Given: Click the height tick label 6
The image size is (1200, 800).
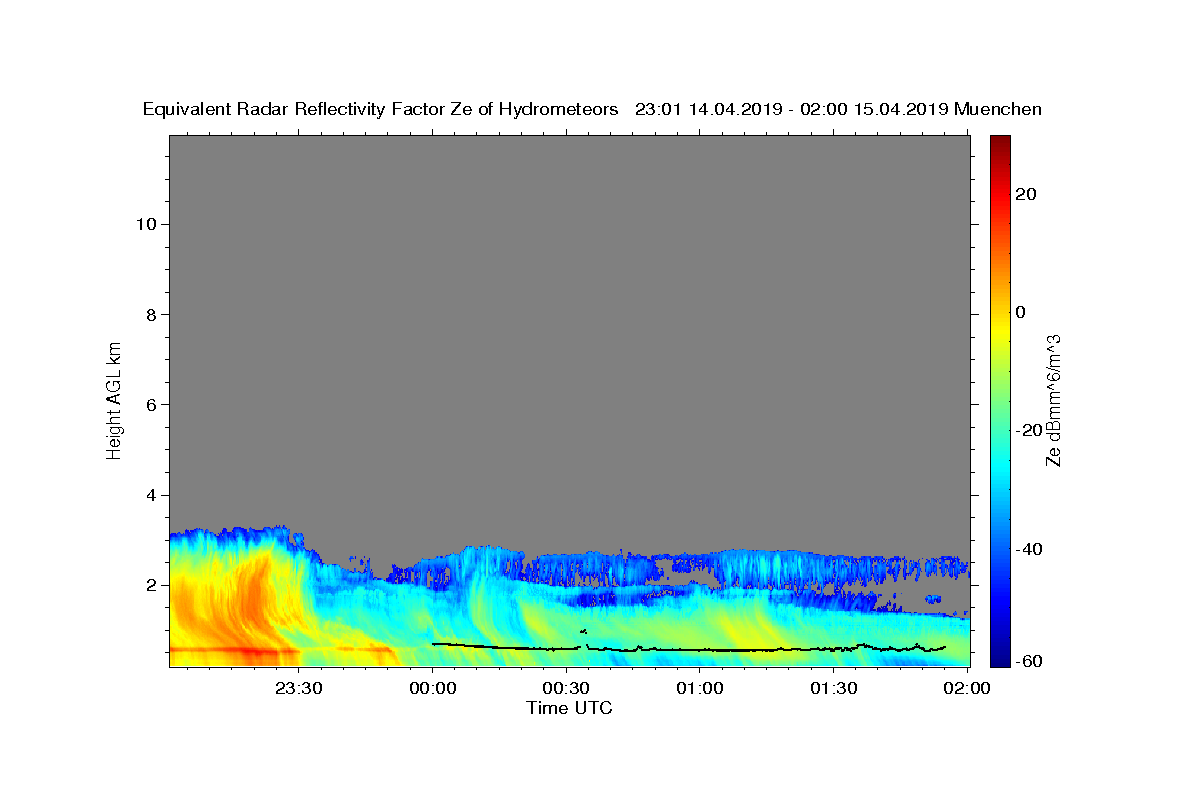Looking at the screenshot, I should click(150, 405).
